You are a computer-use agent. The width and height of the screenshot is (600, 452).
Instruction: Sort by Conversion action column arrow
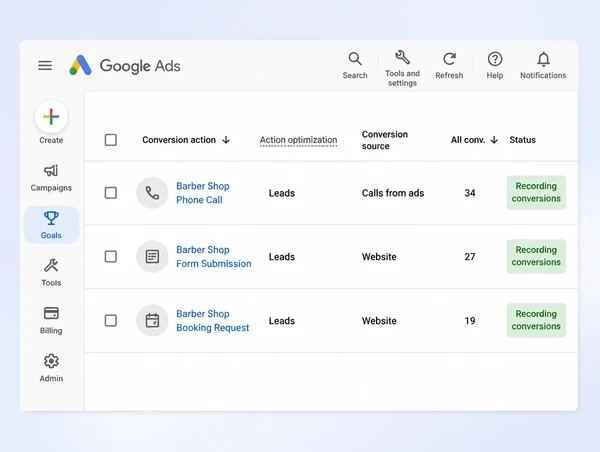226,140
